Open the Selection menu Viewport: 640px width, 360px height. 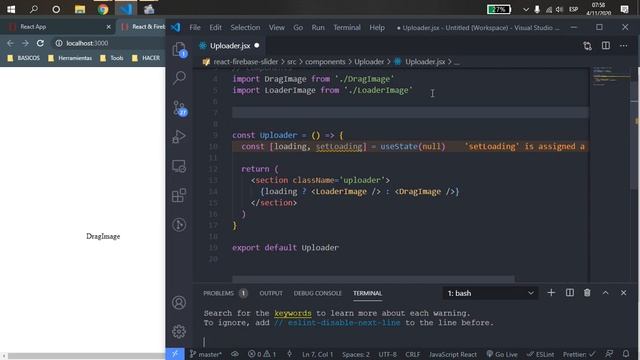(x=245, y=27)
